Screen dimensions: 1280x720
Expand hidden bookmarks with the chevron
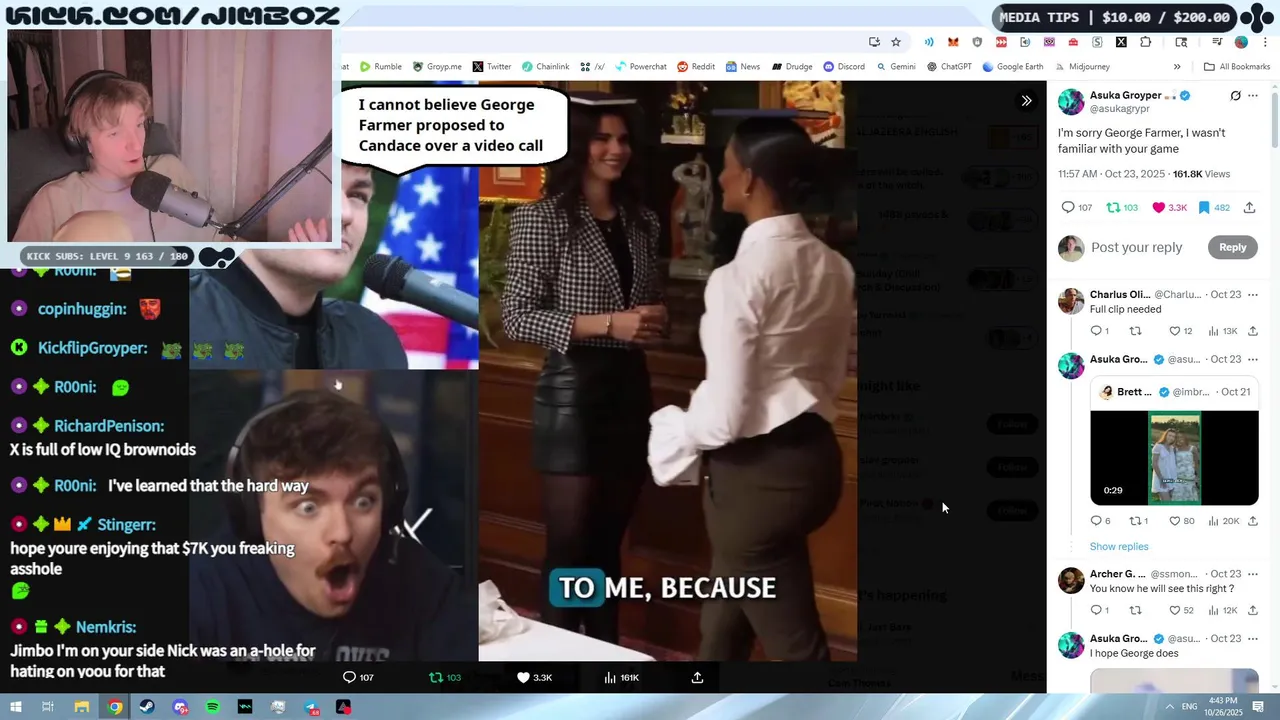pos(1177,67)
